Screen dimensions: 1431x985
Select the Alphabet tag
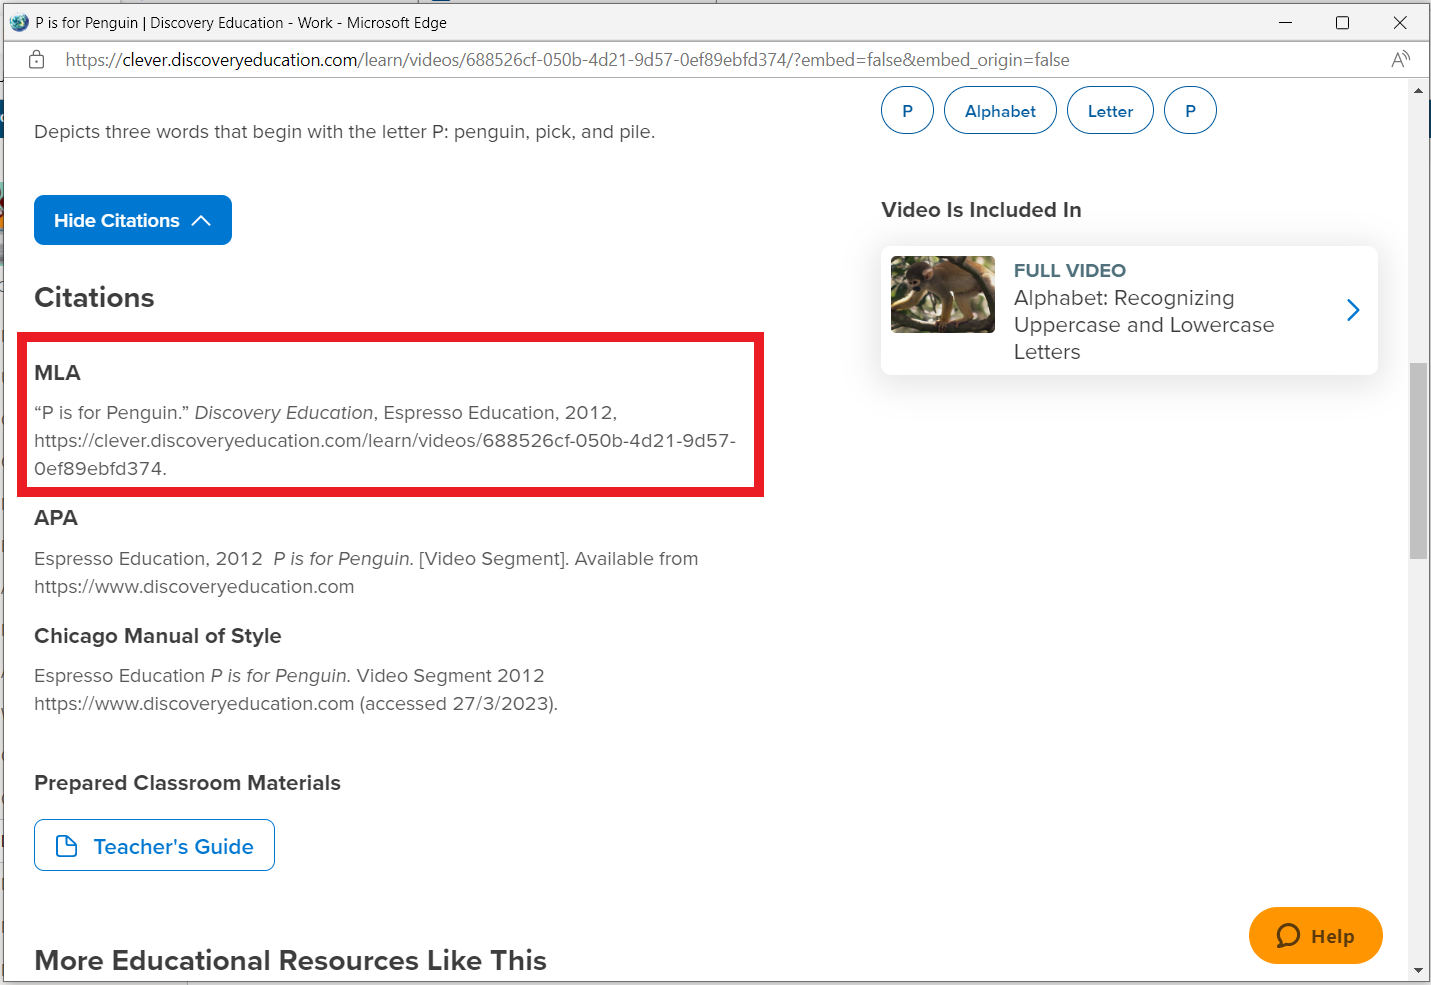pos(1000,110)
